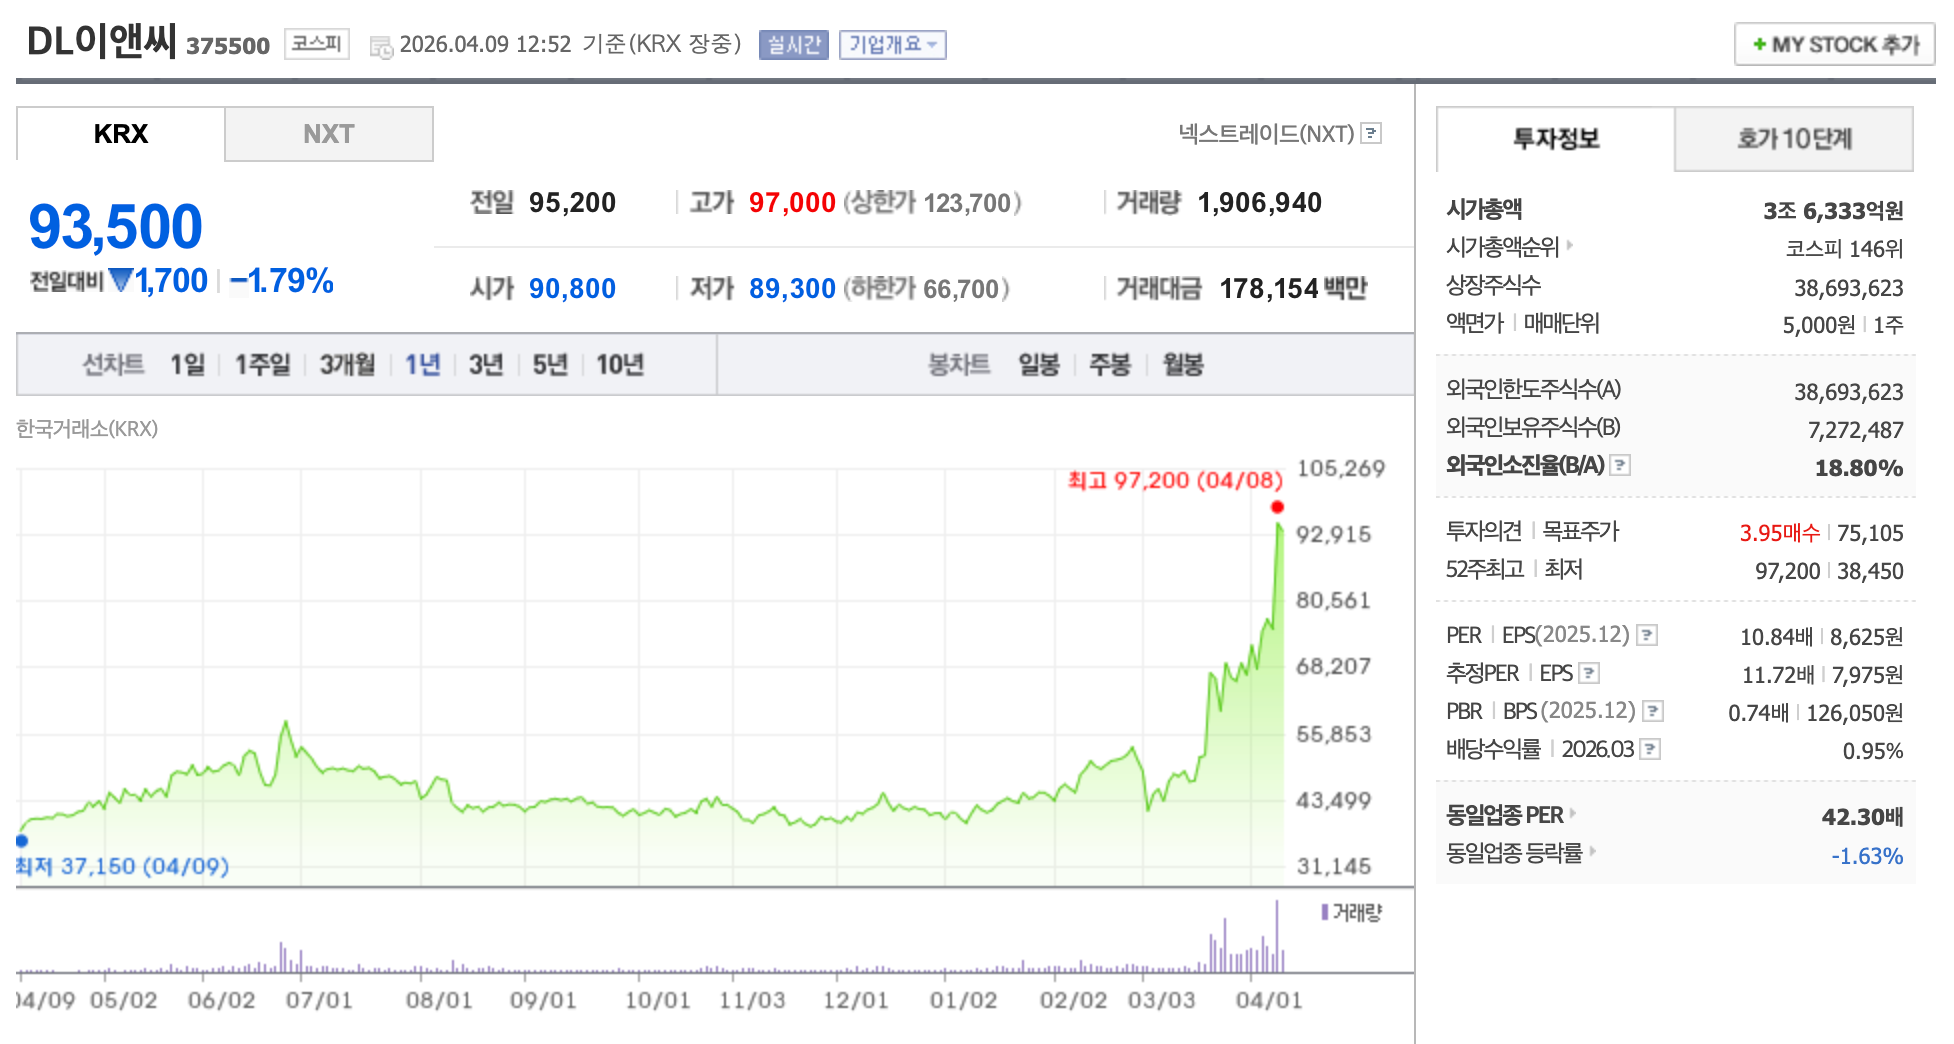1954x1044 pixels.
Task: Click the DL이앤씨 stock name
Action: [x=101, y=42]
